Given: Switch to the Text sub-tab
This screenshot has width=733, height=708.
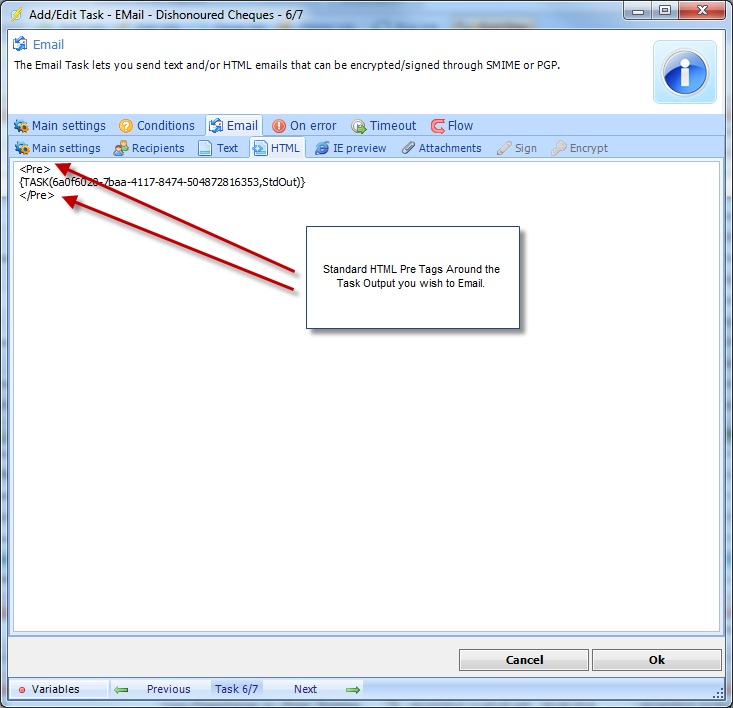Looking at the screenshot, I should point(218,148).
